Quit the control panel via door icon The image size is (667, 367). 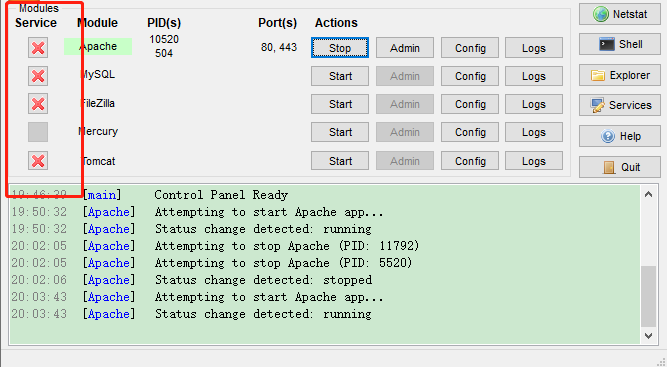coord(620,167)
